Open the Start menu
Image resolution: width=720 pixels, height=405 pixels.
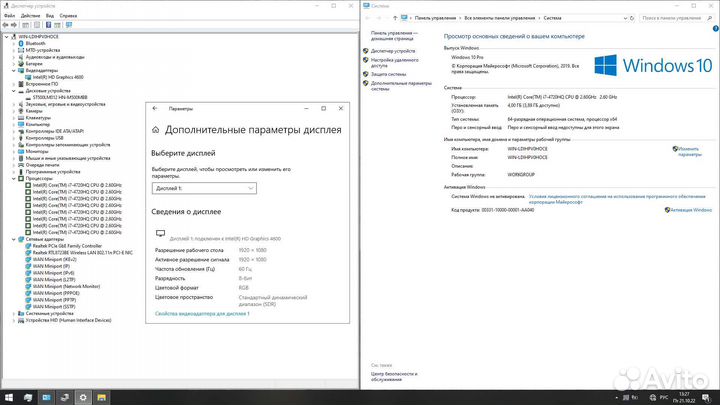tap(8, 397)
